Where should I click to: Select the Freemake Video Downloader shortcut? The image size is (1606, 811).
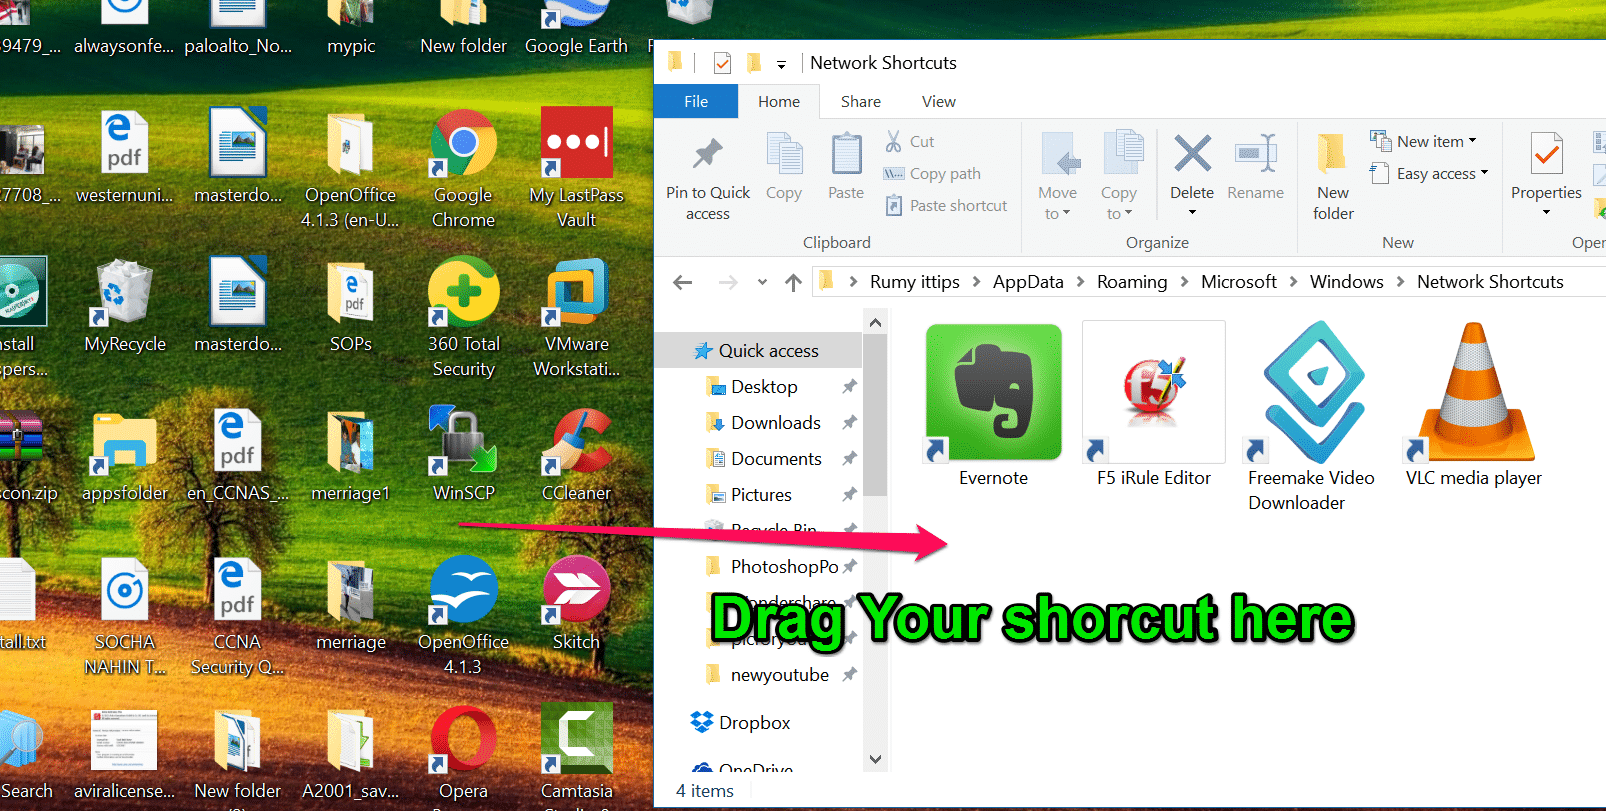pos(1311,417)
